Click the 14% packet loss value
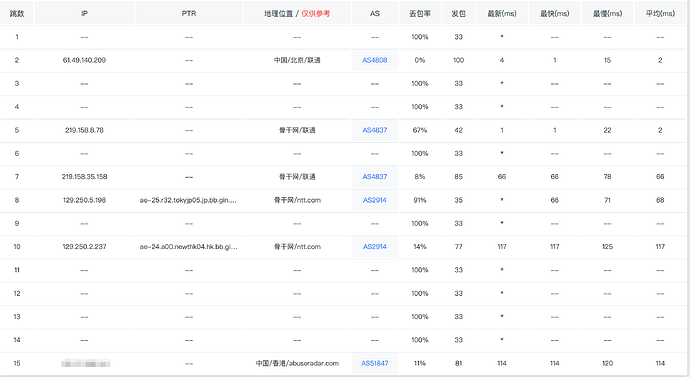 click(420, 247)
